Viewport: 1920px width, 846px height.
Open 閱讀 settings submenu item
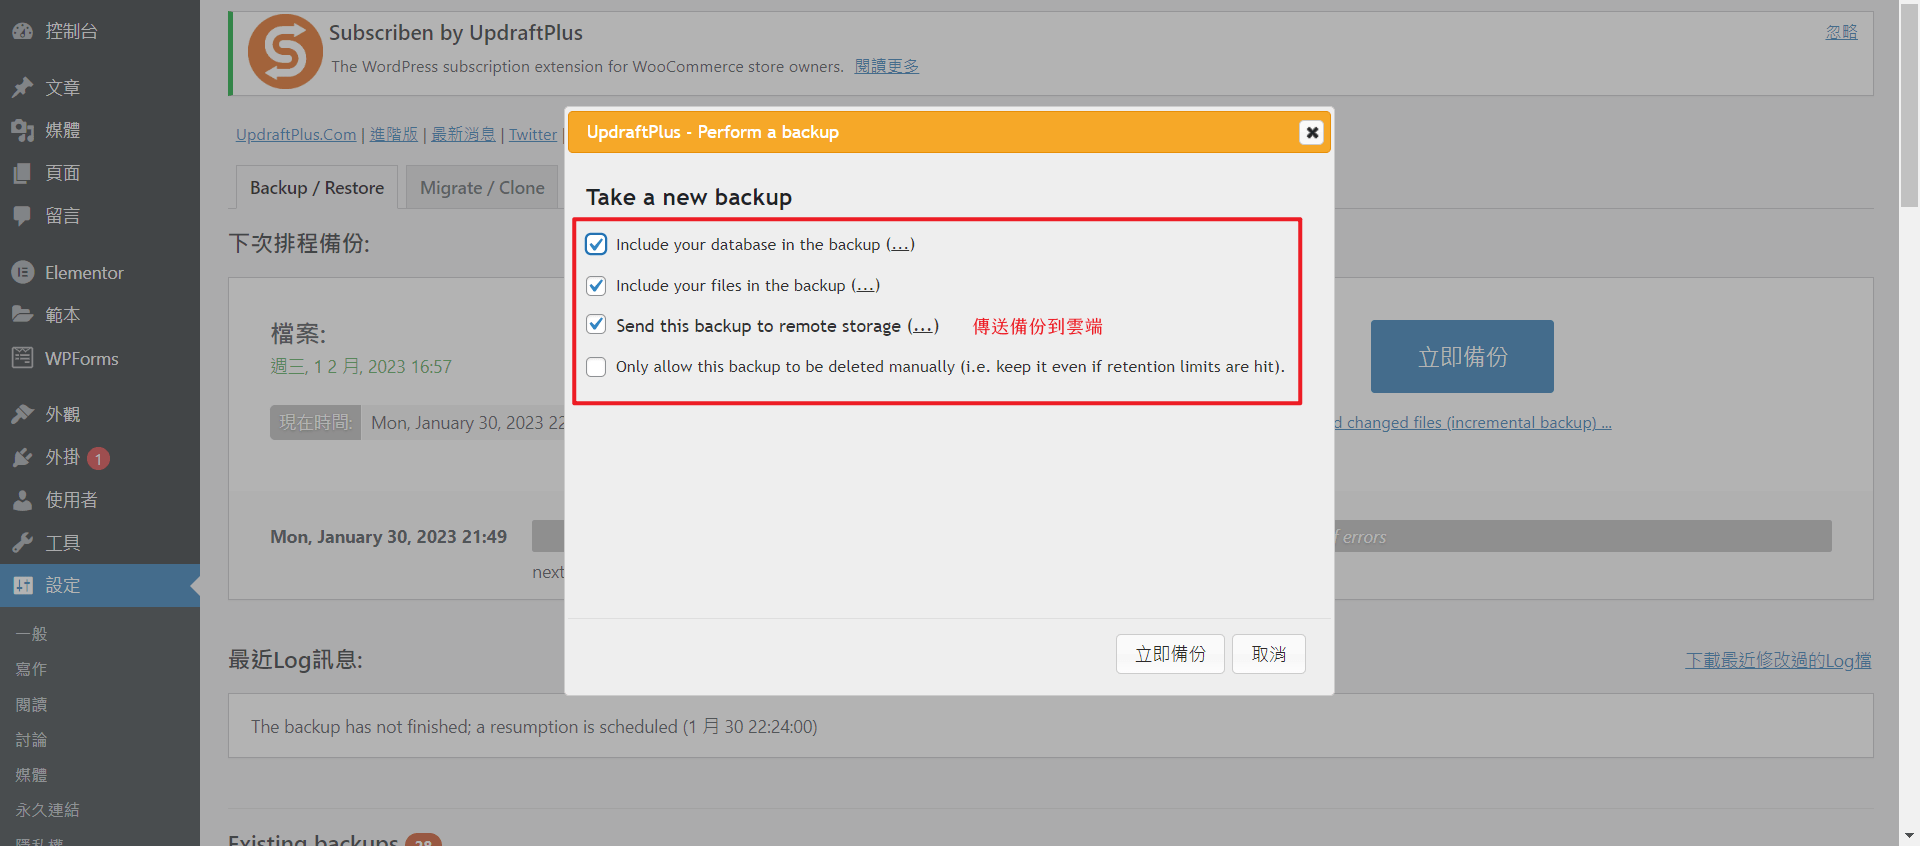pos(31,705)
